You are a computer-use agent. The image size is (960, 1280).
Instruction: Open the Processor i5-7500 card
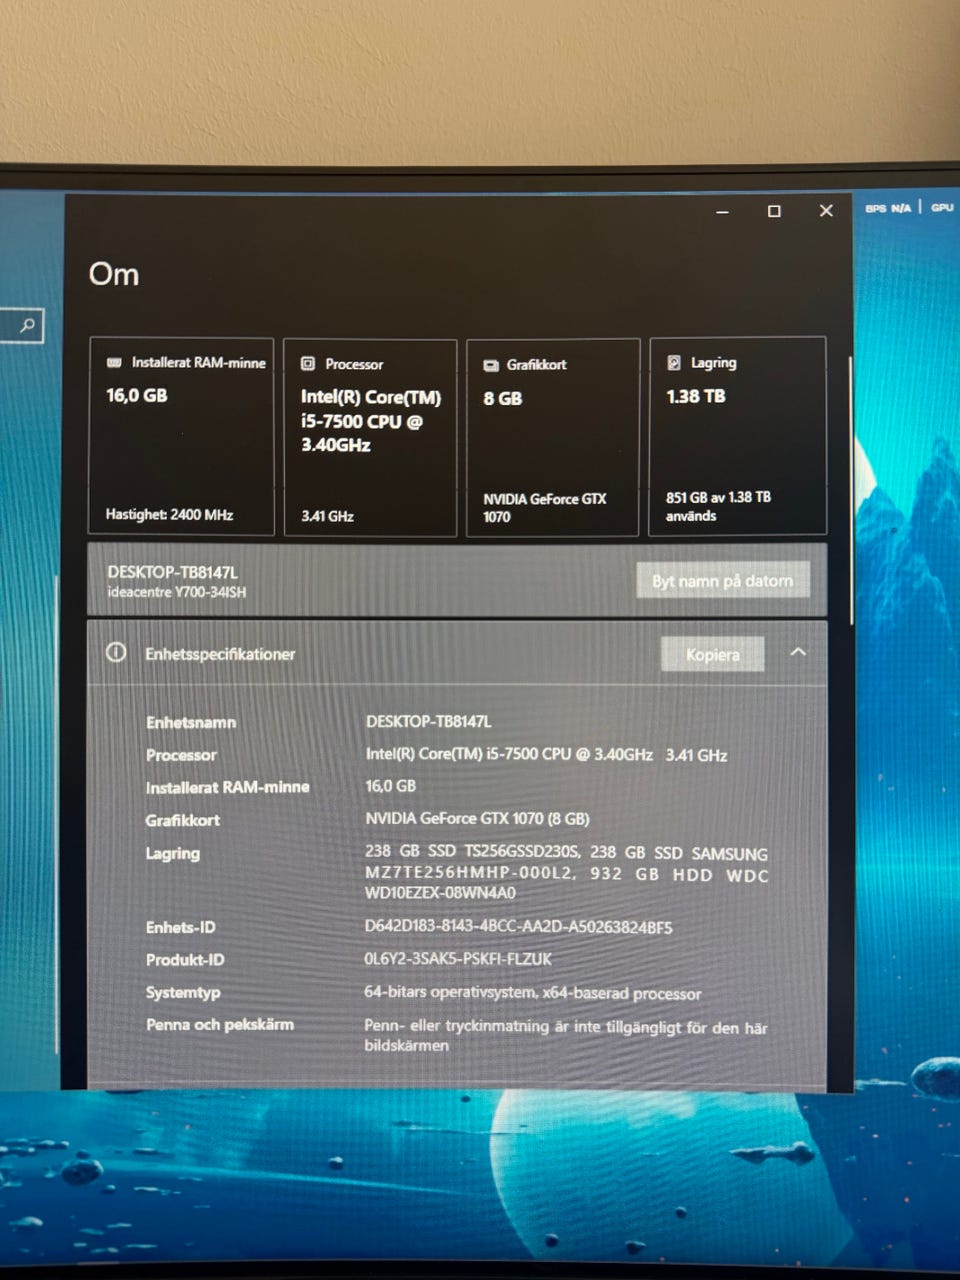(x=370, y=438)
